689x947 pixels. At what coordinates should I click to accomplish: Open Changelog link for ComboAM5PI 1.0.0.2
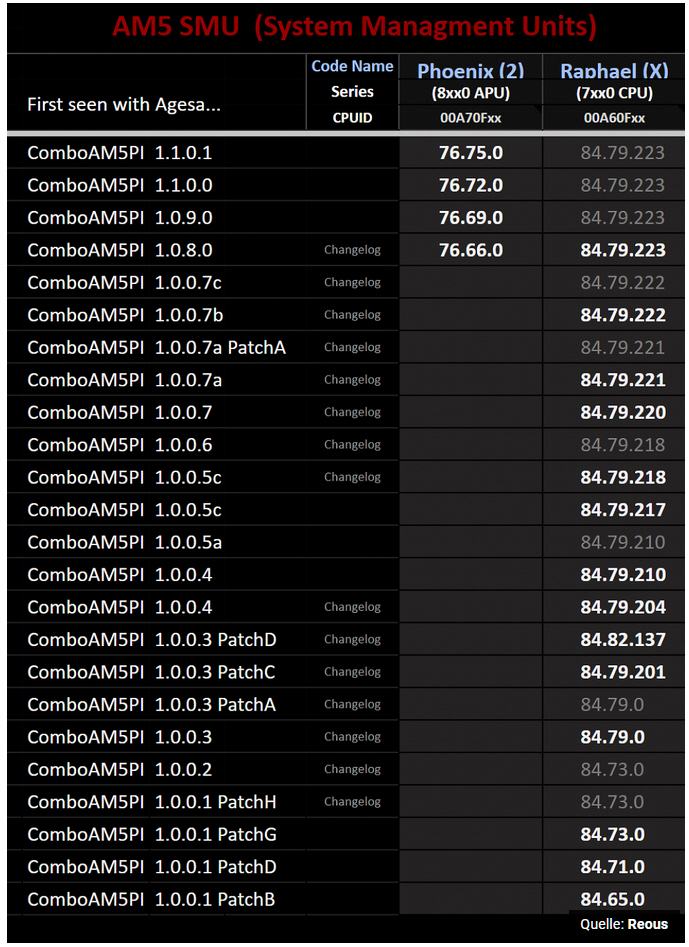pyautogui.click(x=352, y=769)
